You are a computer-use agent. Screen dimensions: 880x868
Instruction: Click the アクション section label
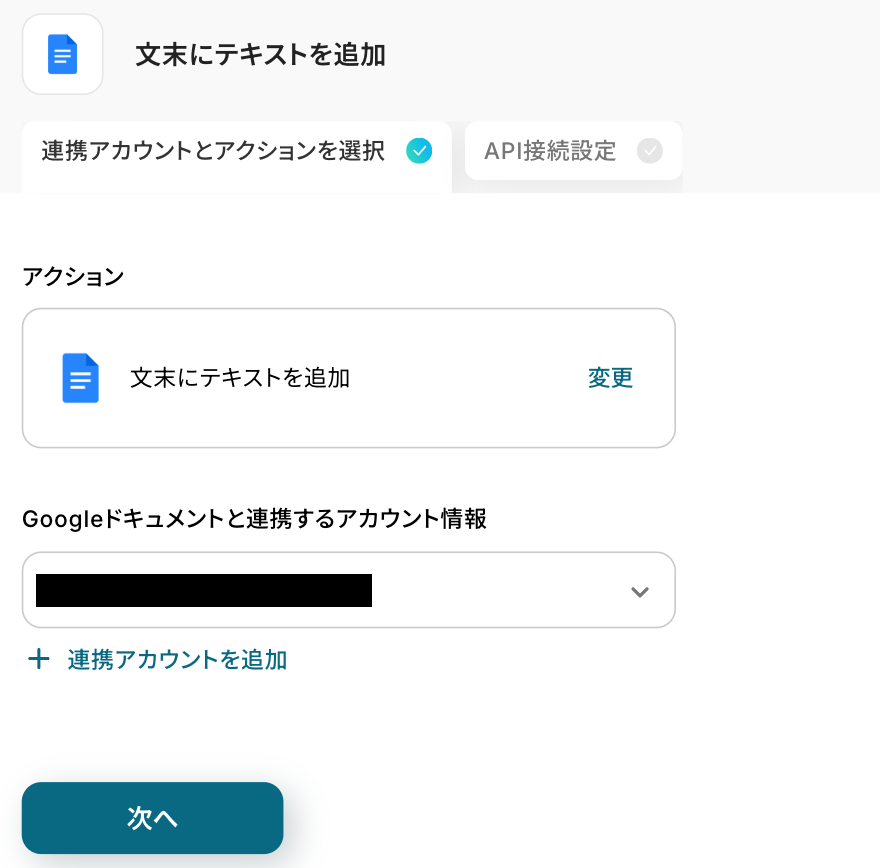73,277
